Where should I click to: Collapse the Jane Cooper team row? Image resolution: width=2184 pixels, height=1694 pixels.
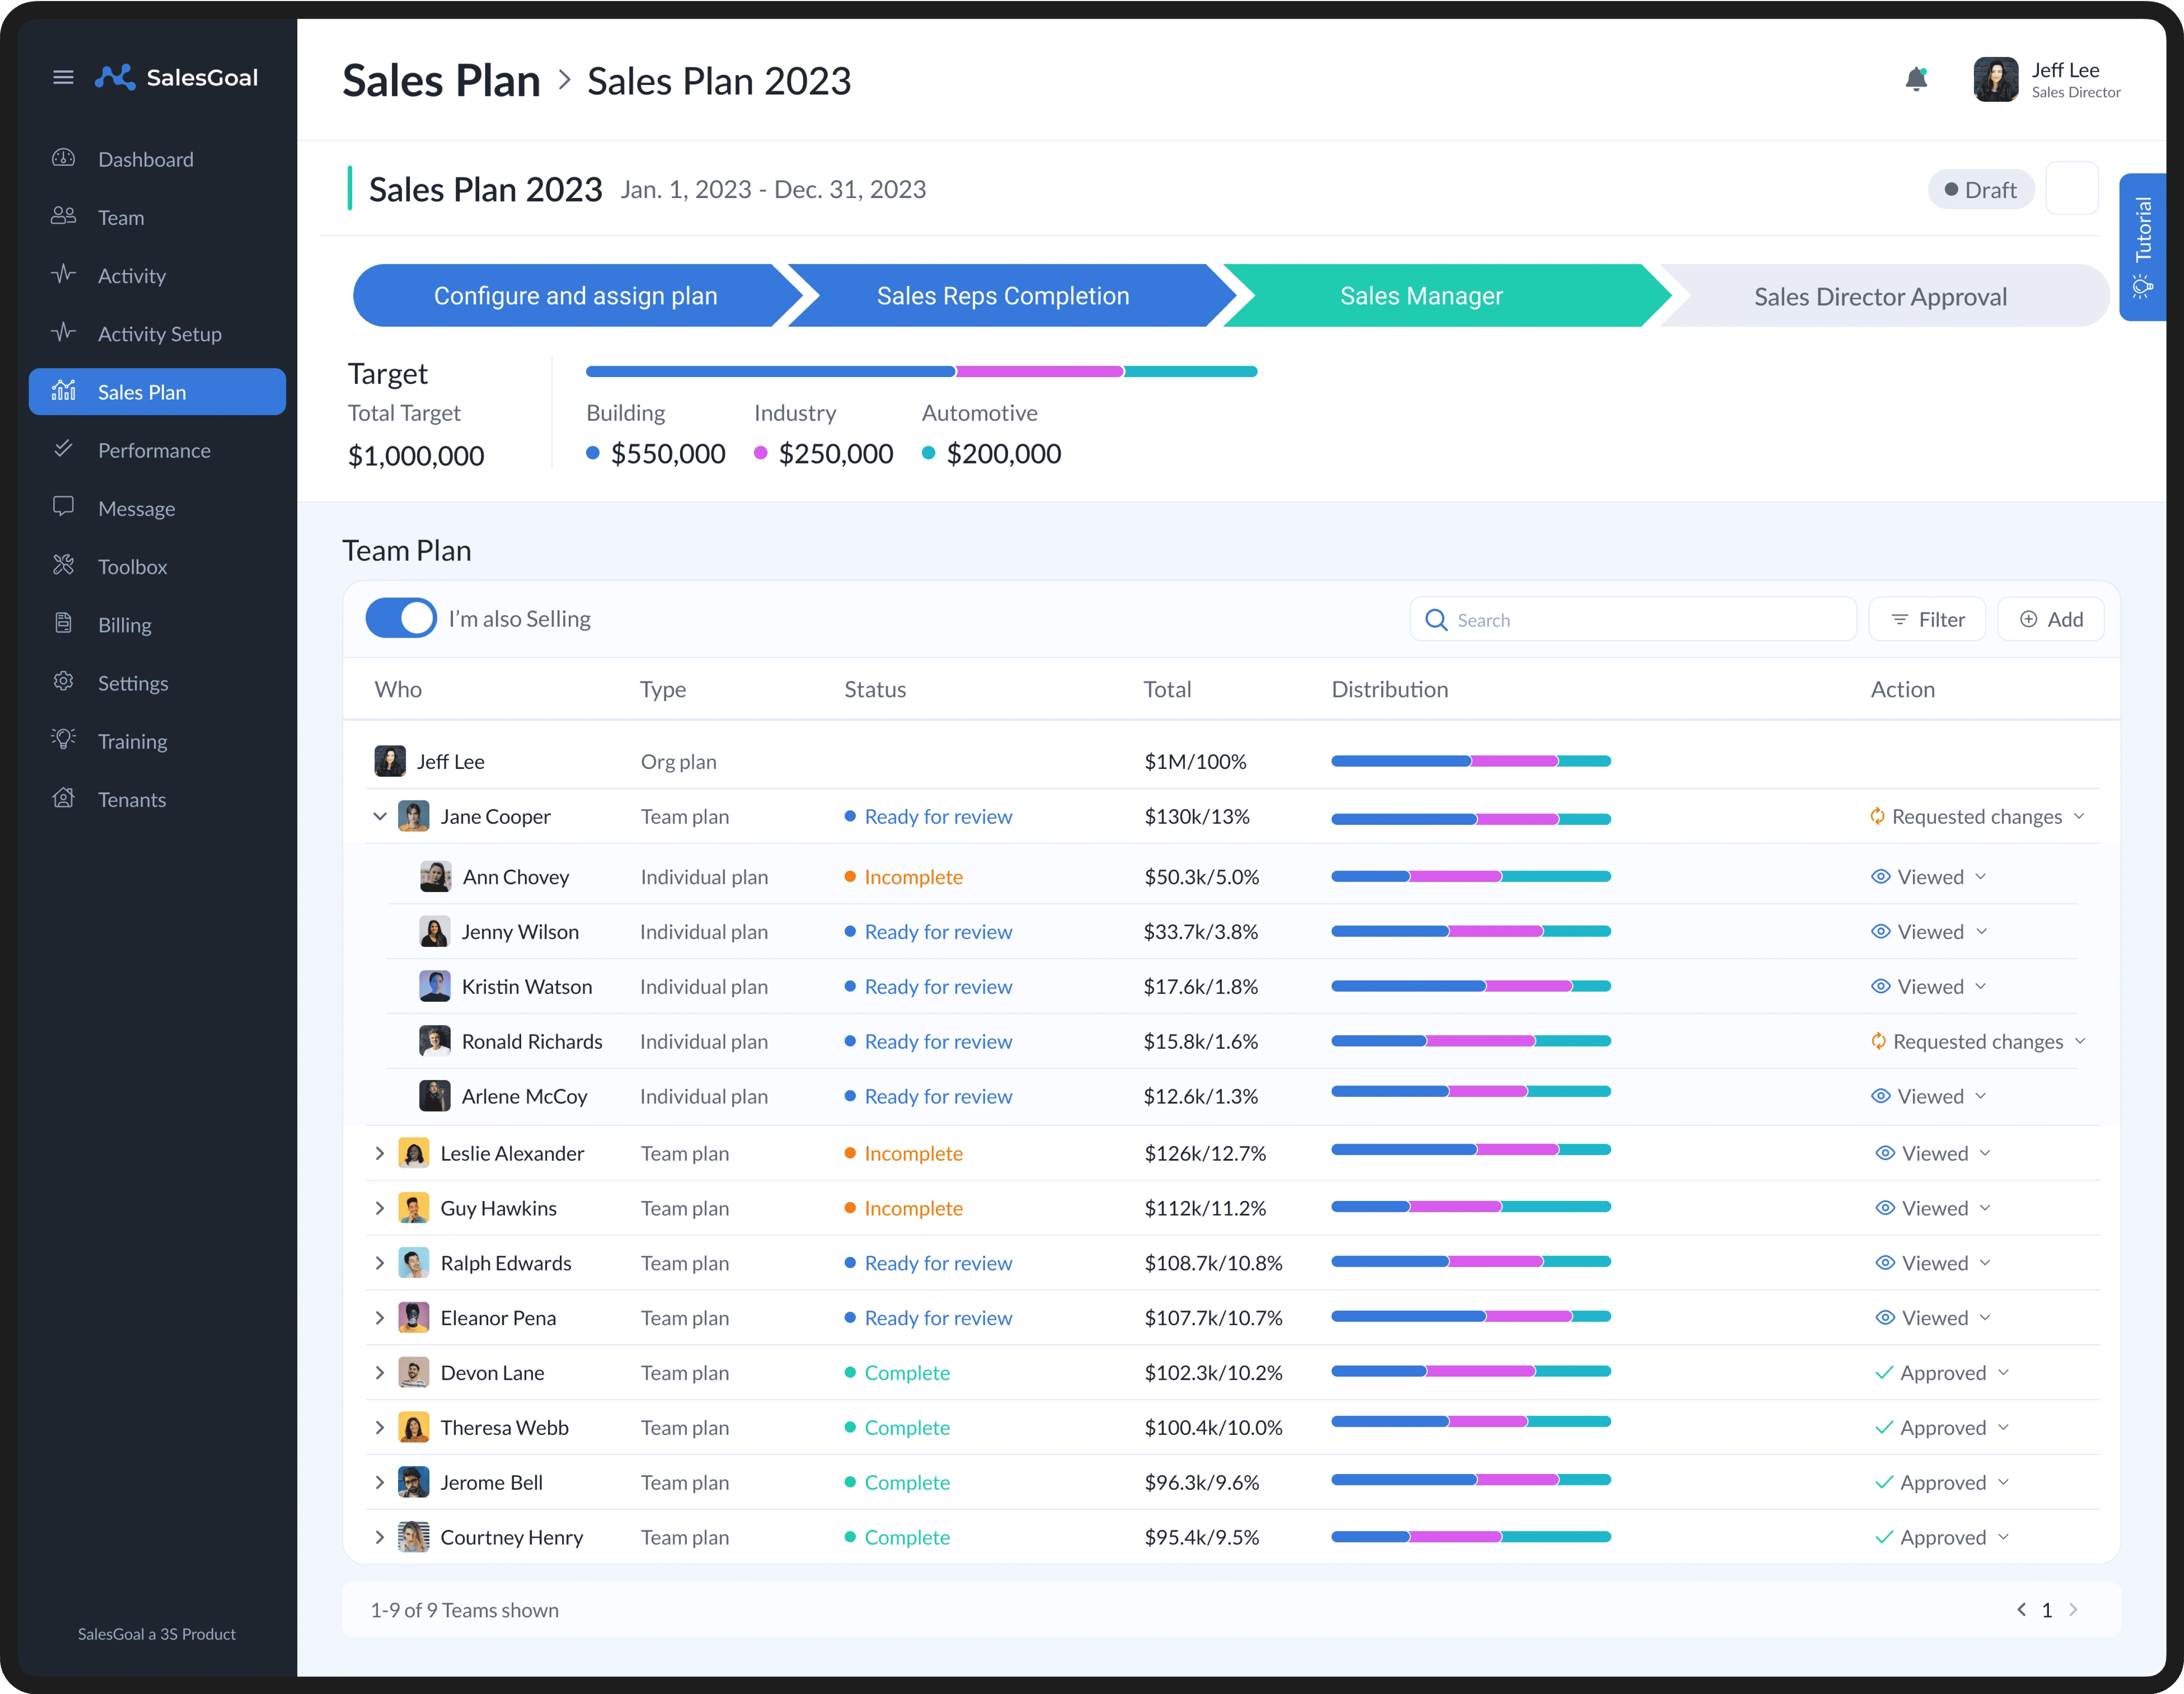(380, 816)
